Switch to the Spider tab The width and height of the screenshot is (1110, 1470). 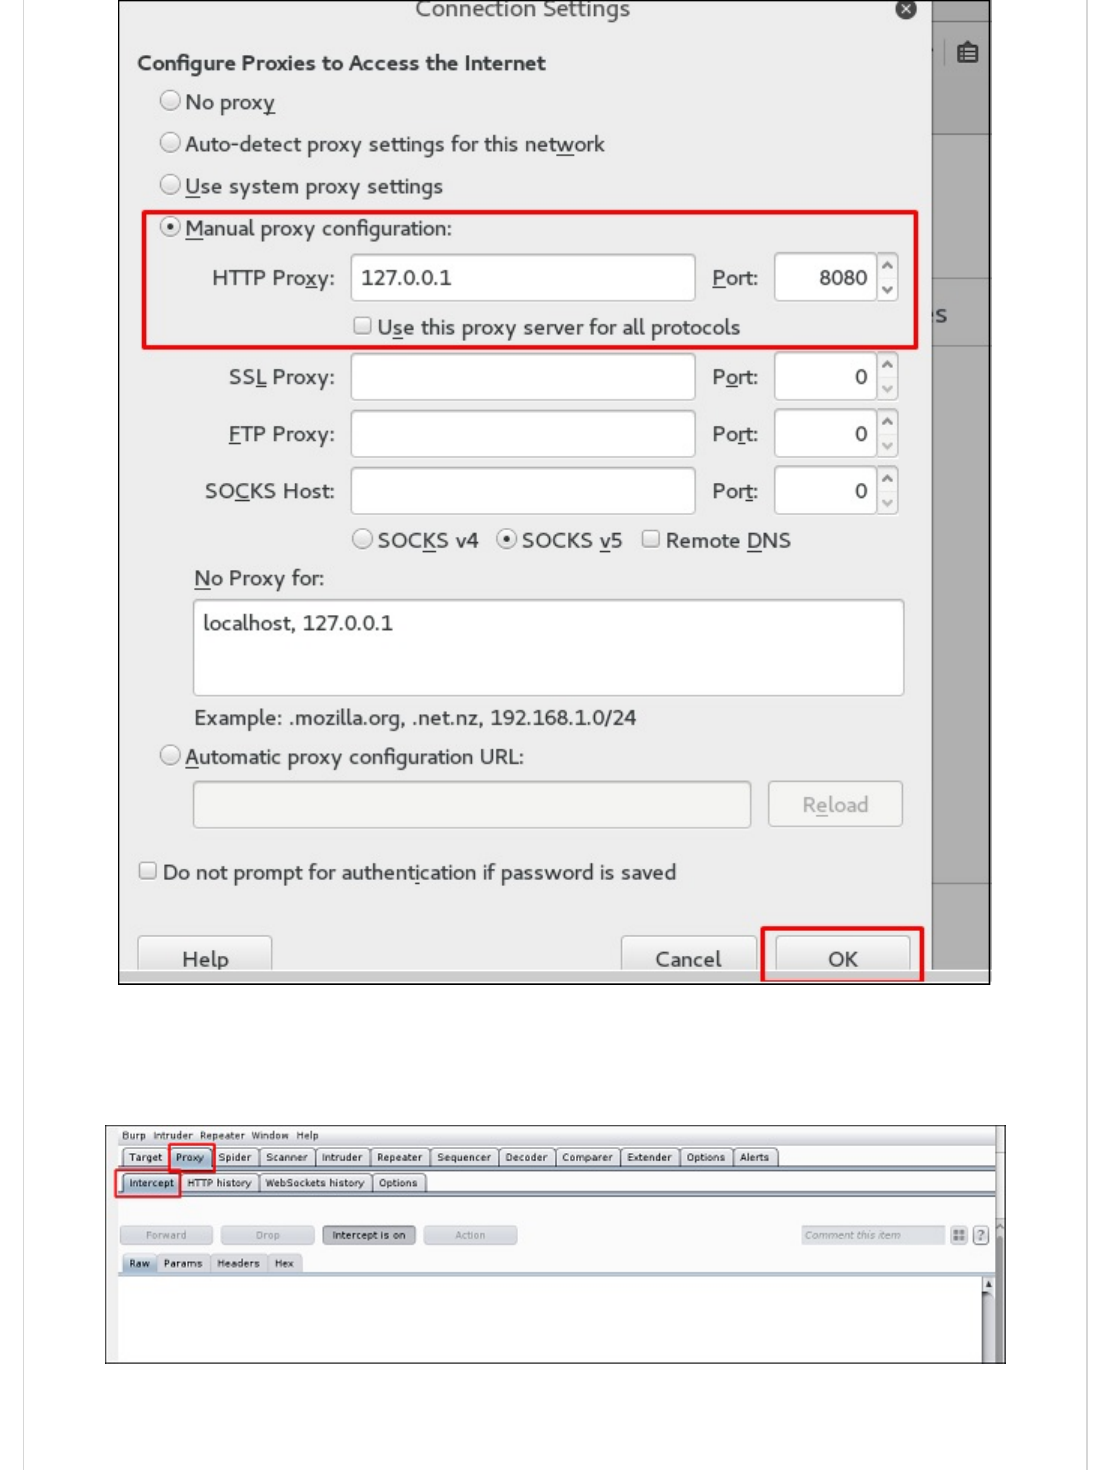(x=235, y=1157)
